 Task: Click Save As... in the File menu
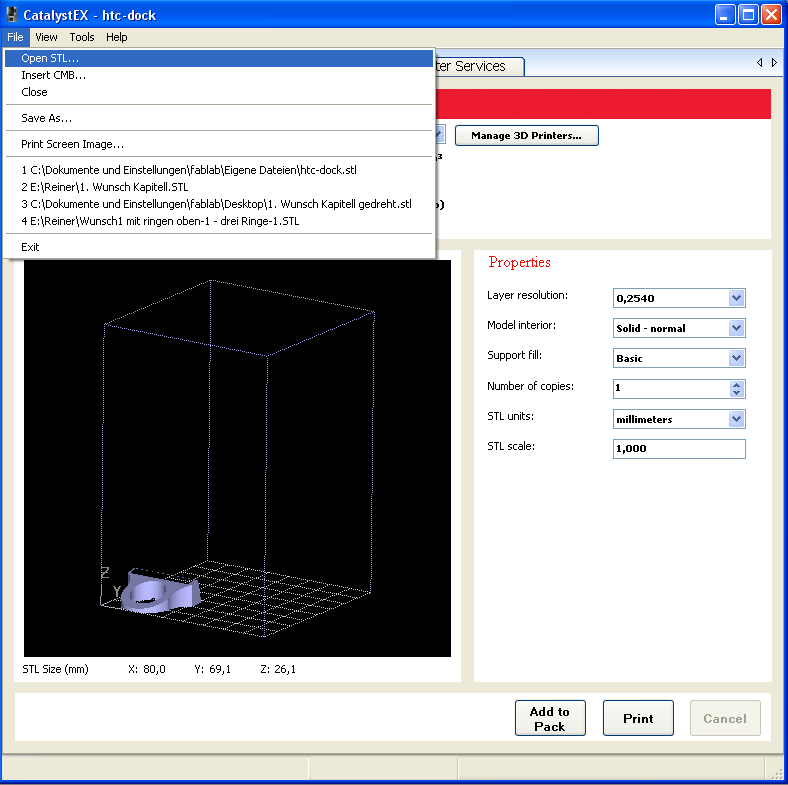[46, 118]
